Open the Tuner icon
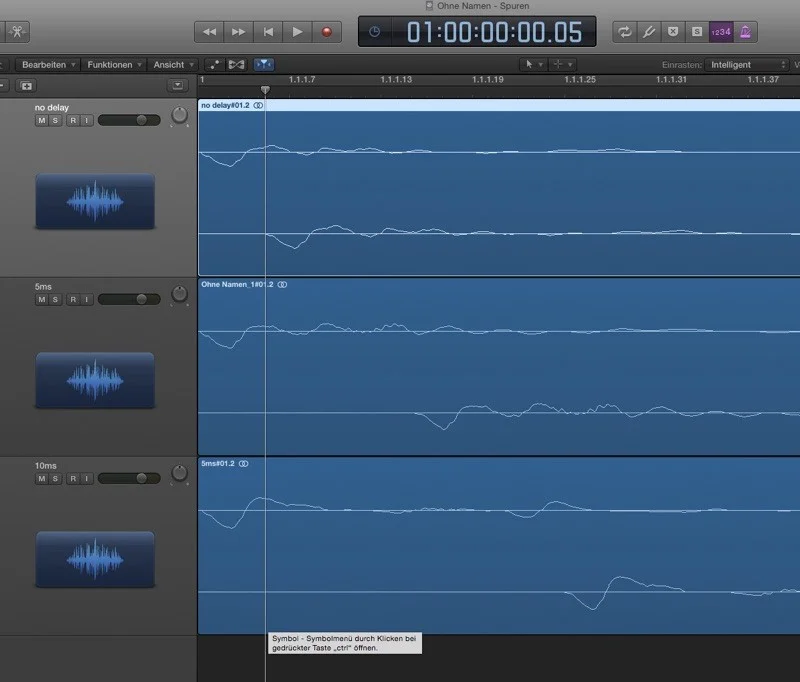Image resolution: width=800 pixels, height=682 pixels. click(x=648, y=32)
